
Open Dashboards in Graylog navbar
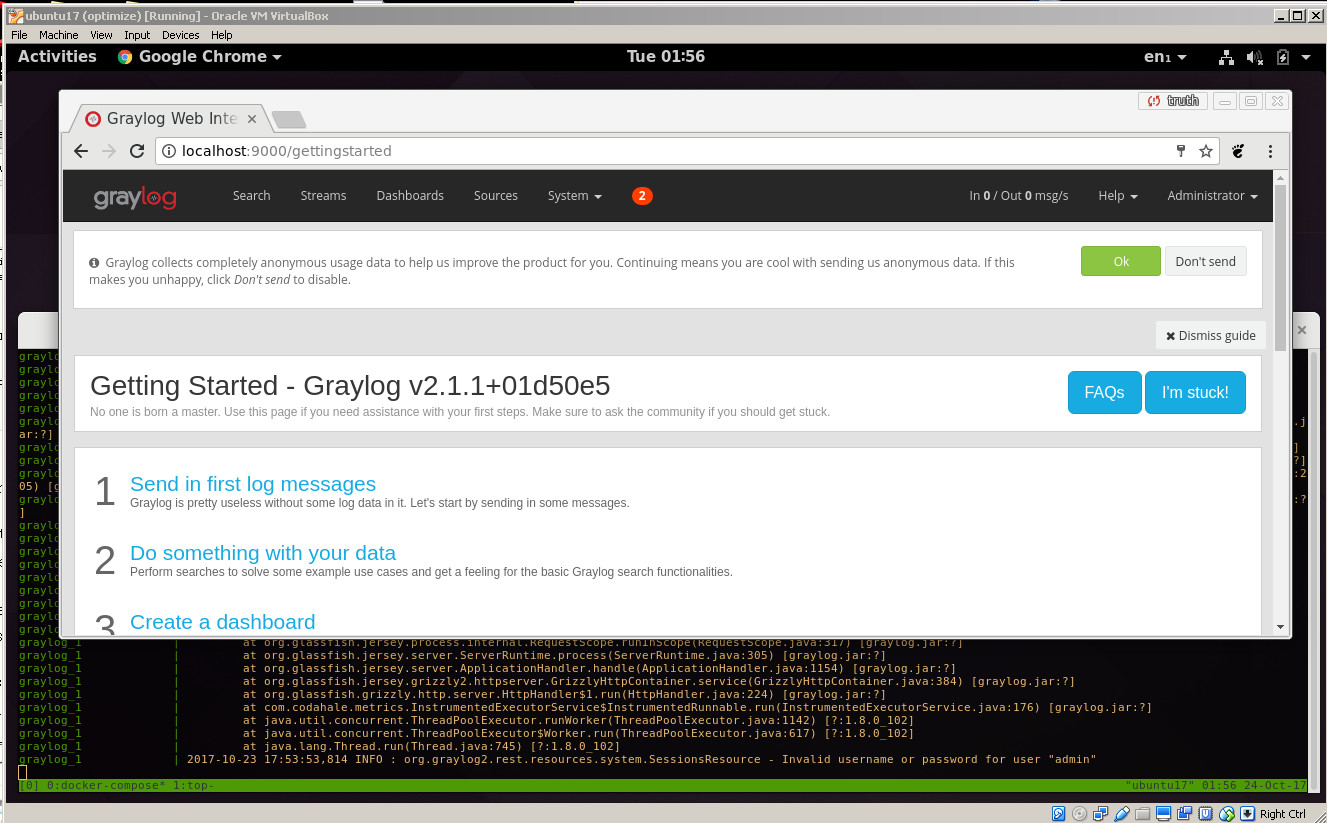(x=410, y=196)
